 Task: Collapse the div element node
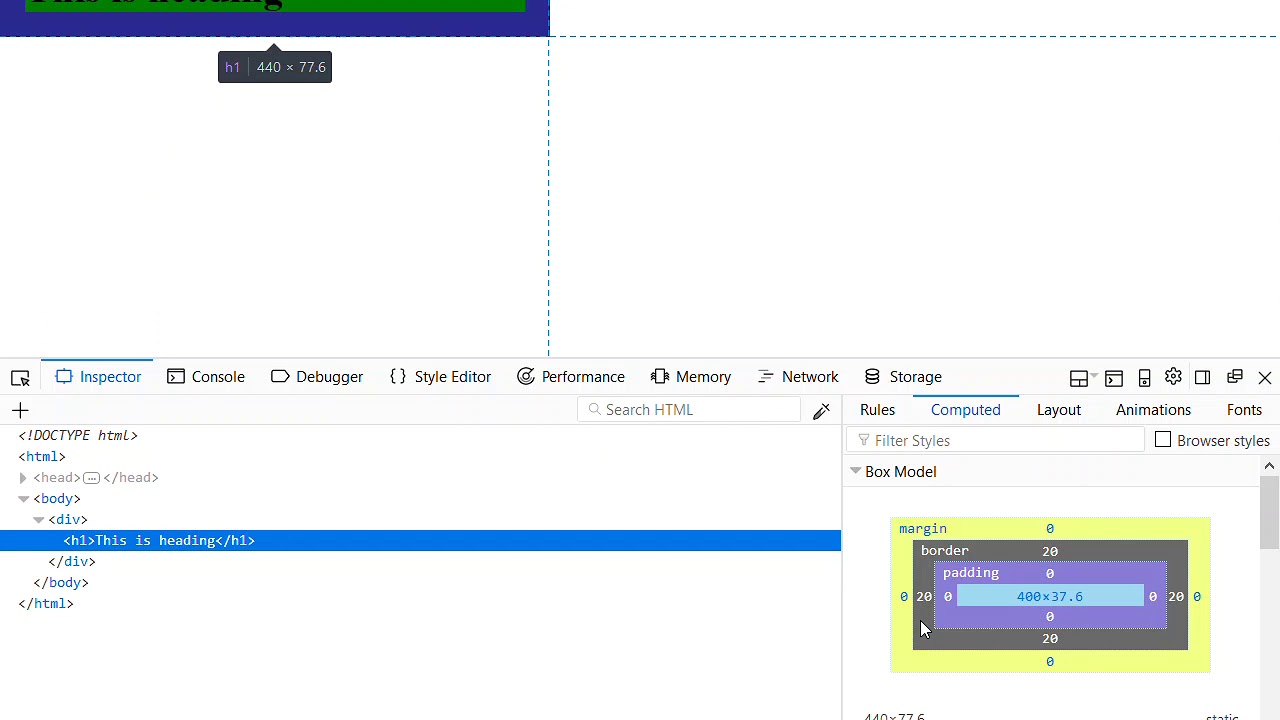(x=38, y=520)
